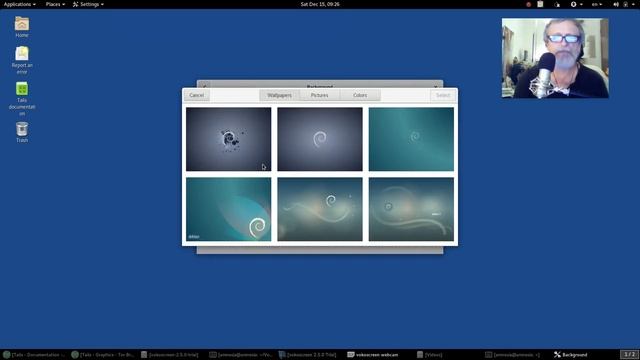Select the teal wallpaper with large bottom-right swirl
640x360 pixels.
tap(228, 209)
